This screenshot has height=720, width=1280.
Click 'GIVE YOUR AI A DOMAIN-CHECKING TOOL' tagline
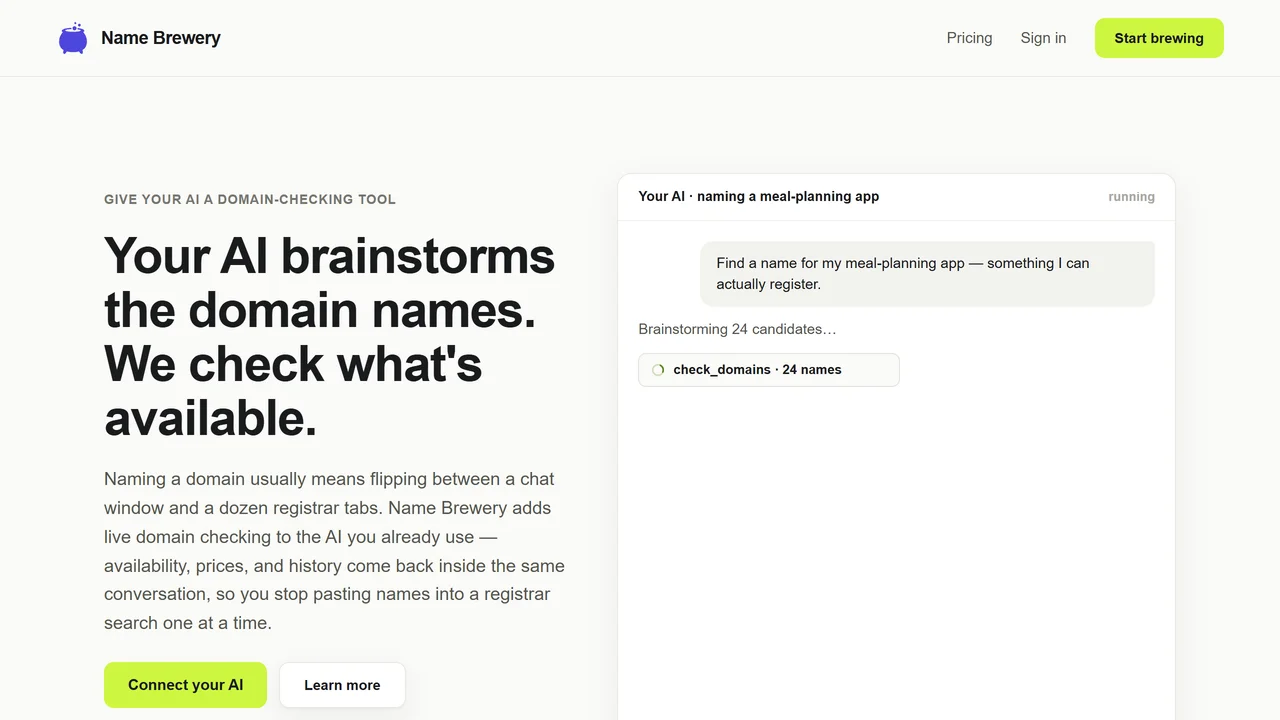click(250, 199)
